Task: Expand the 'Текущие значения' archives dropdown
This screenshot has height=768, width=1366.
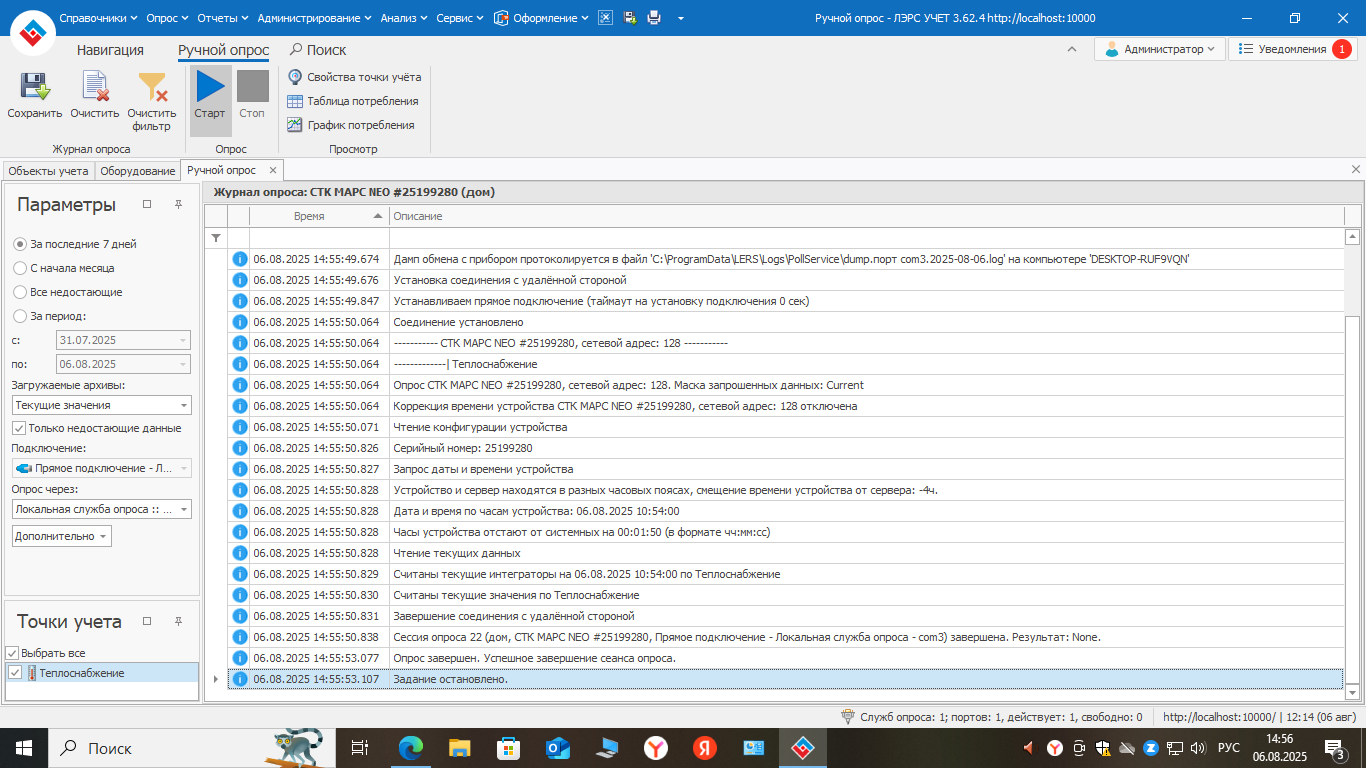Action: 184,406
